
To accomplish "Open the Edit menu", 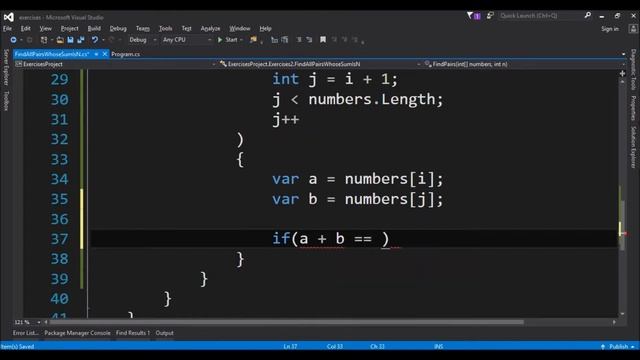I will (26, 29).
